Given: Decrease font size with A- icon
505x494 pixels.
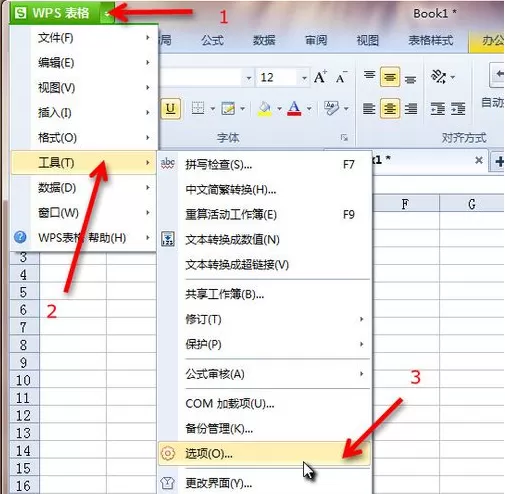Looking at the screenshot, I should pos(341,78).
